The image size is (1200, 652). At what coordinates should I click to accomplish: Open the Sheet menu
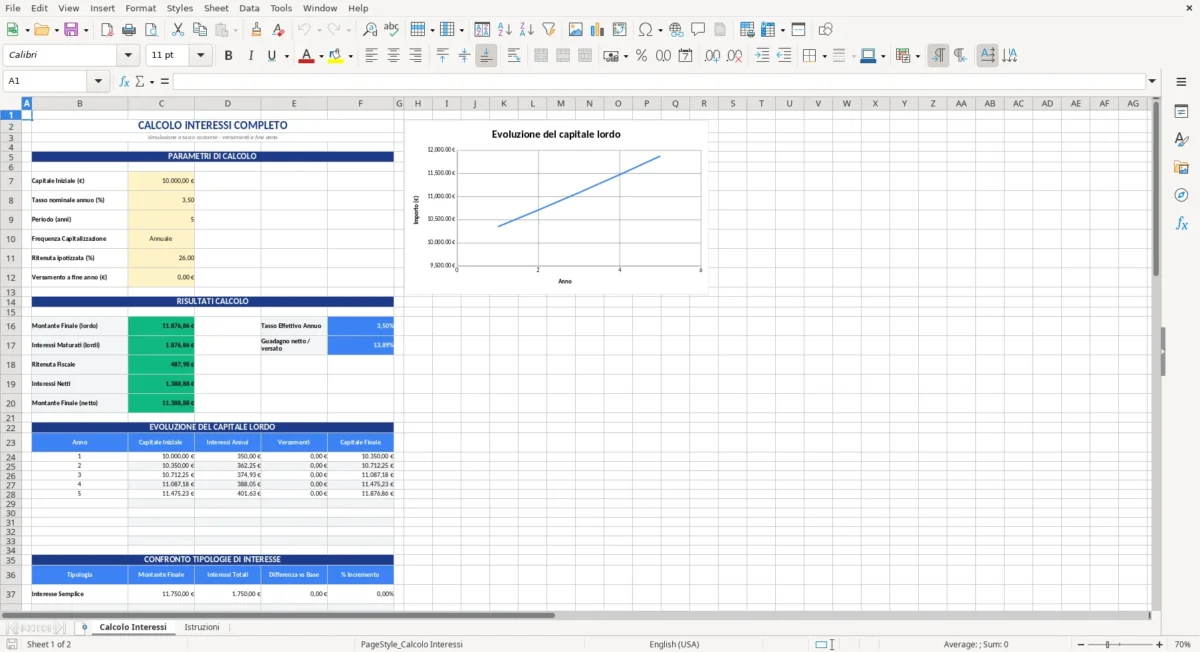click(216, 8)
